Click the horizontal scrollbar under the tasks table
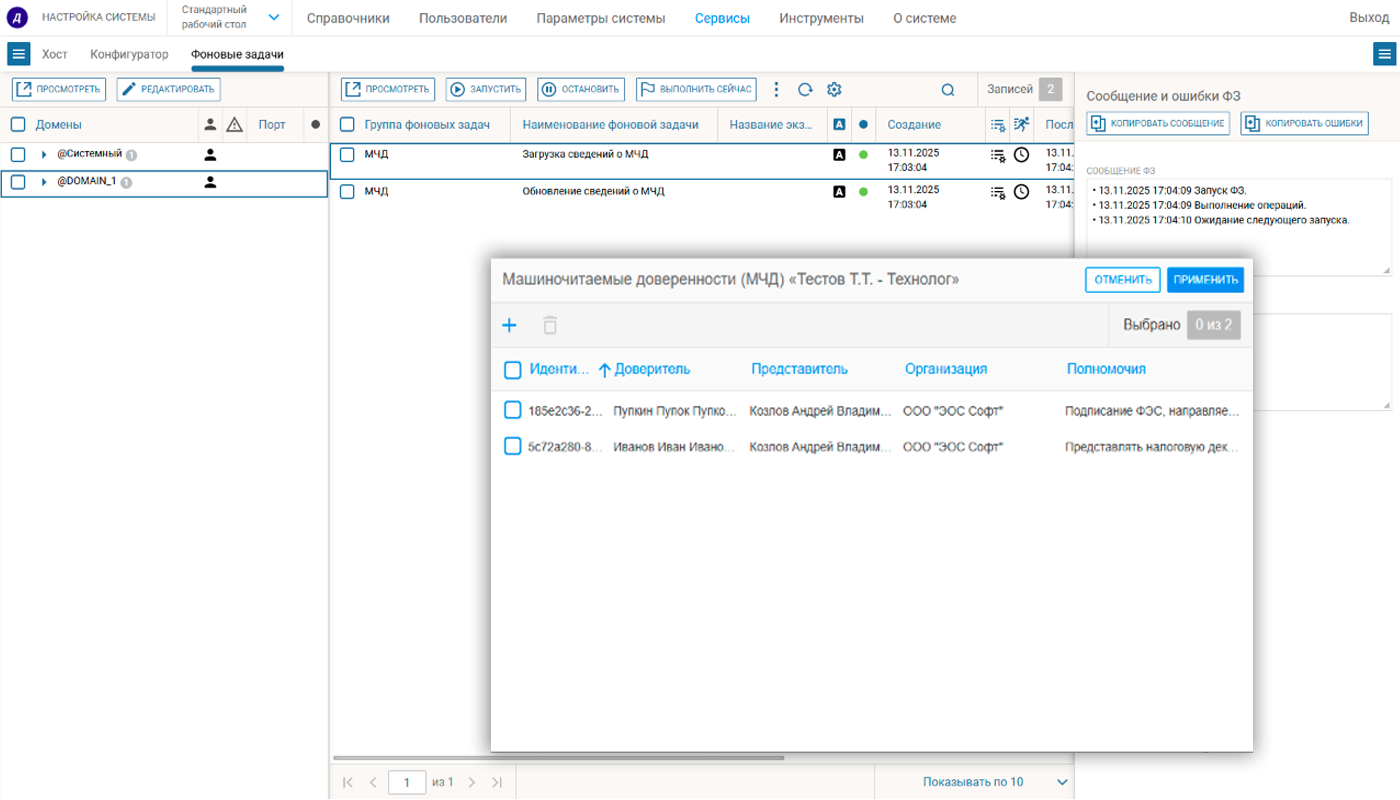 [559, 758]
